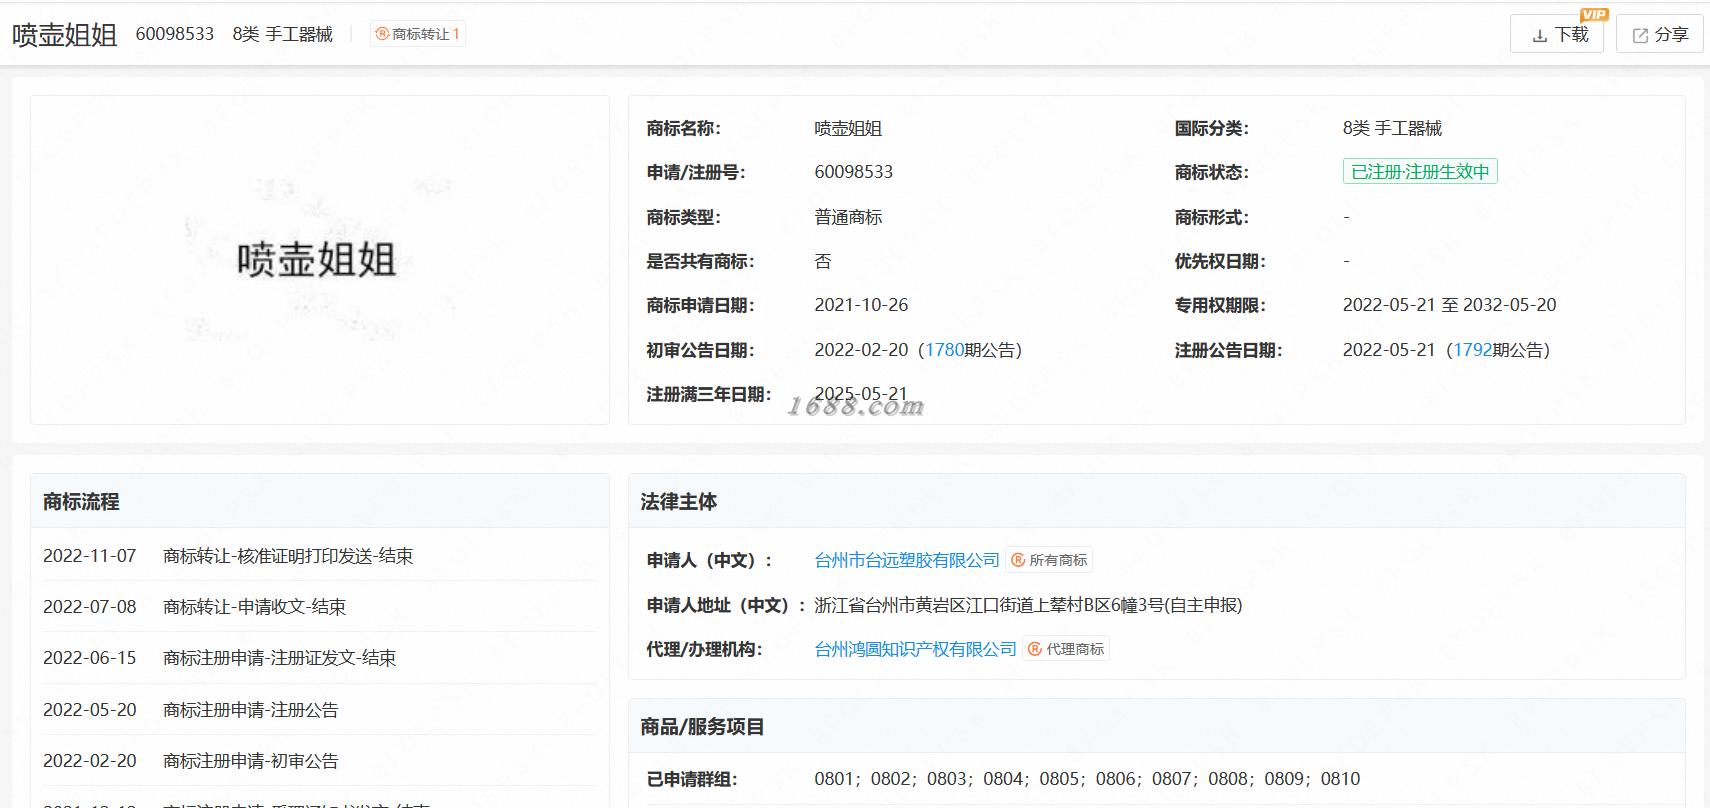Open agency 台州鸿圆知识产权有限公司 link
Viewport: 1710px width, 808px height.
point(915,649)
